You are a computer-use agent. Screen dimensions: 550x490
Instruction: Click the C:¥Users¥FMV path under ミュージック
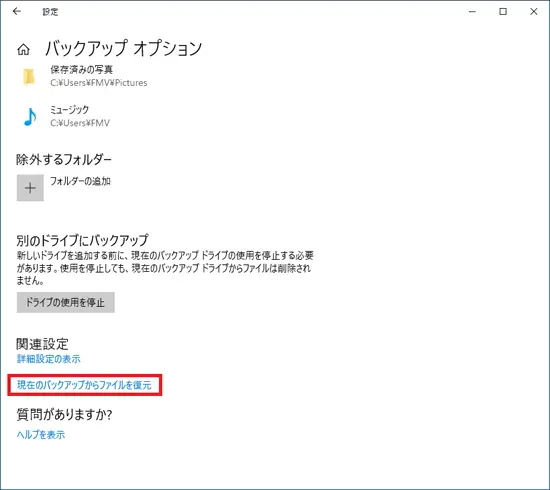click(x=80, y=123)
